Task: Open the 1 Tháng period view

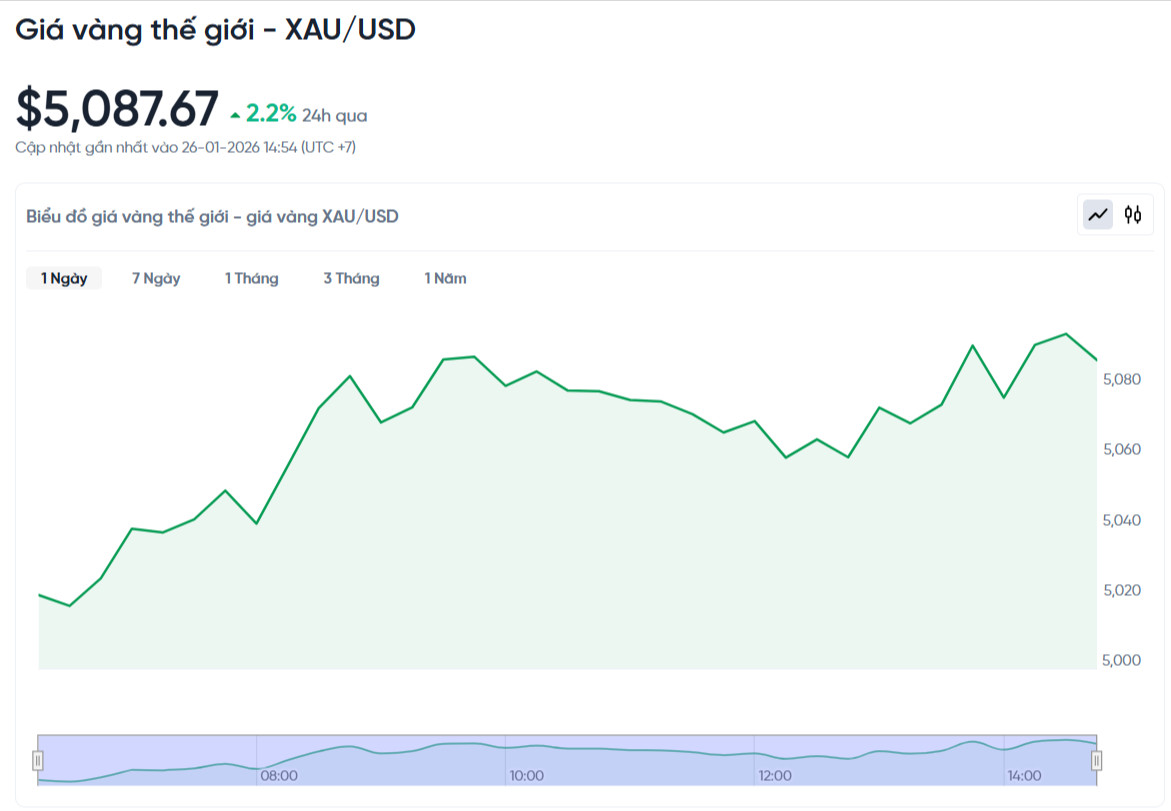Action: click(251, 279)
